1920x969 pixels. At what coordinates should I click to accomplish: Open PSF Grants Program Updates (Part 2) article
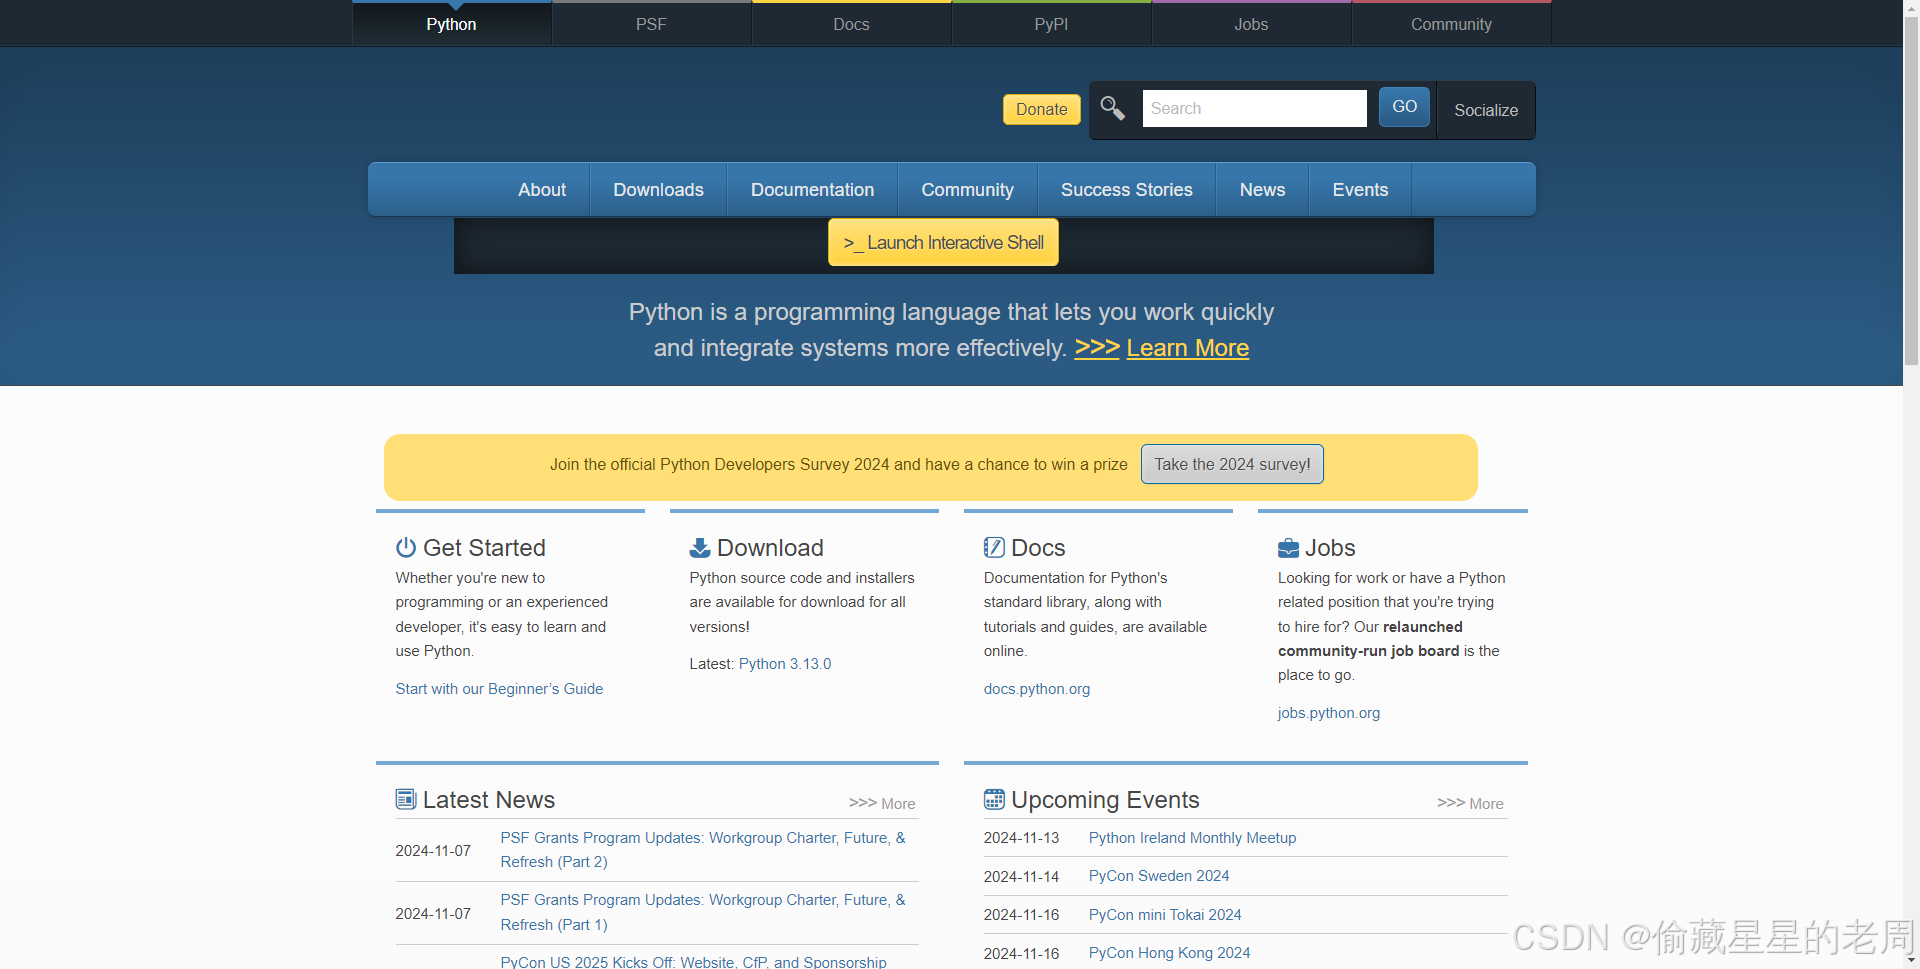coord(703,849)
